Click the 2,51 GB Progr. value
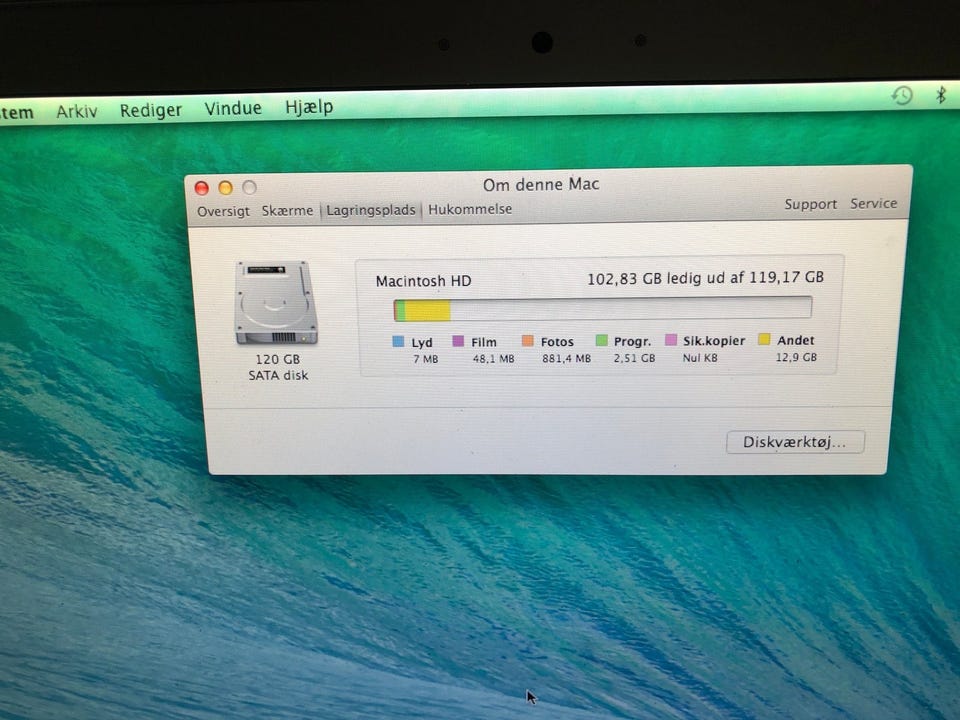Viewport: 960px width, 720px height. tap(634, 358)
